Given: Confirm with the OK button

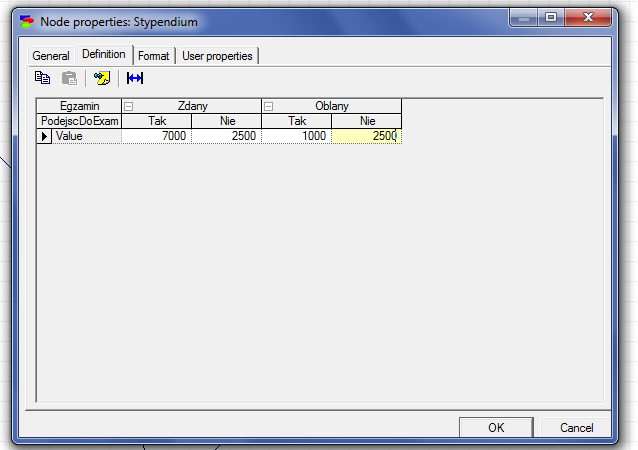Looking at the screenshot, I should (x=496, y=427).
